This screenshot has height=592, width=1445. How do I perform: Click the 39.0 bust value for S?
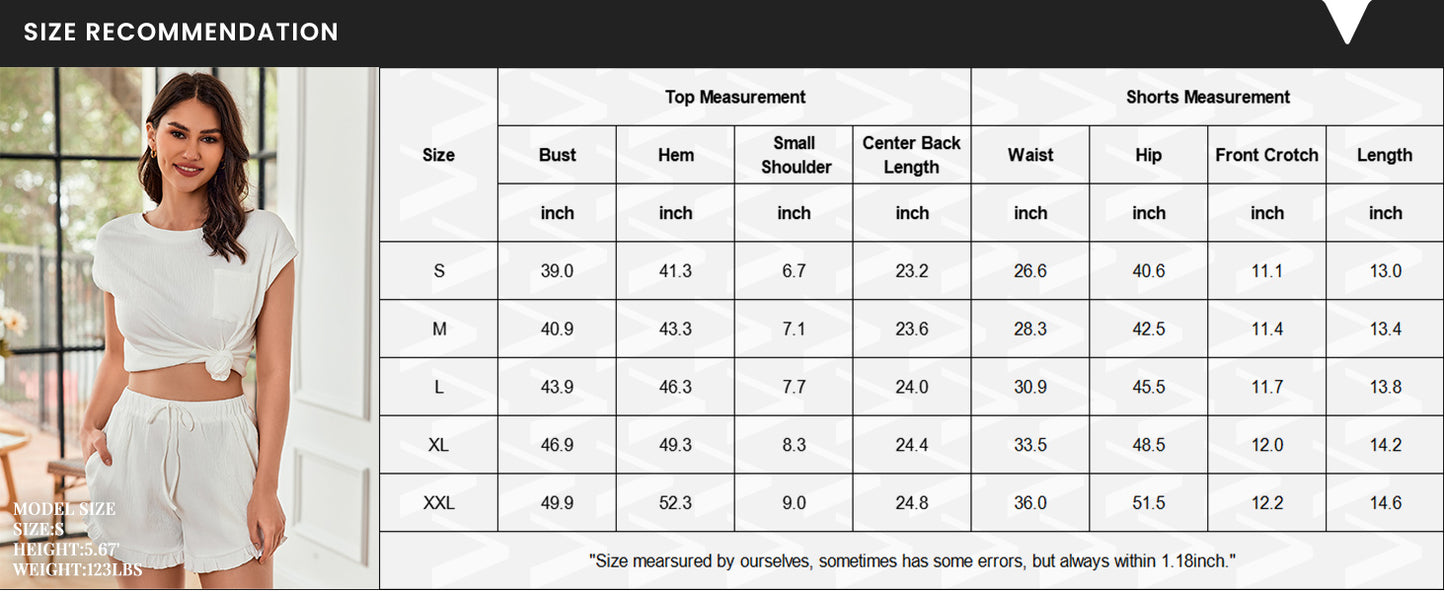coord(557,271)
